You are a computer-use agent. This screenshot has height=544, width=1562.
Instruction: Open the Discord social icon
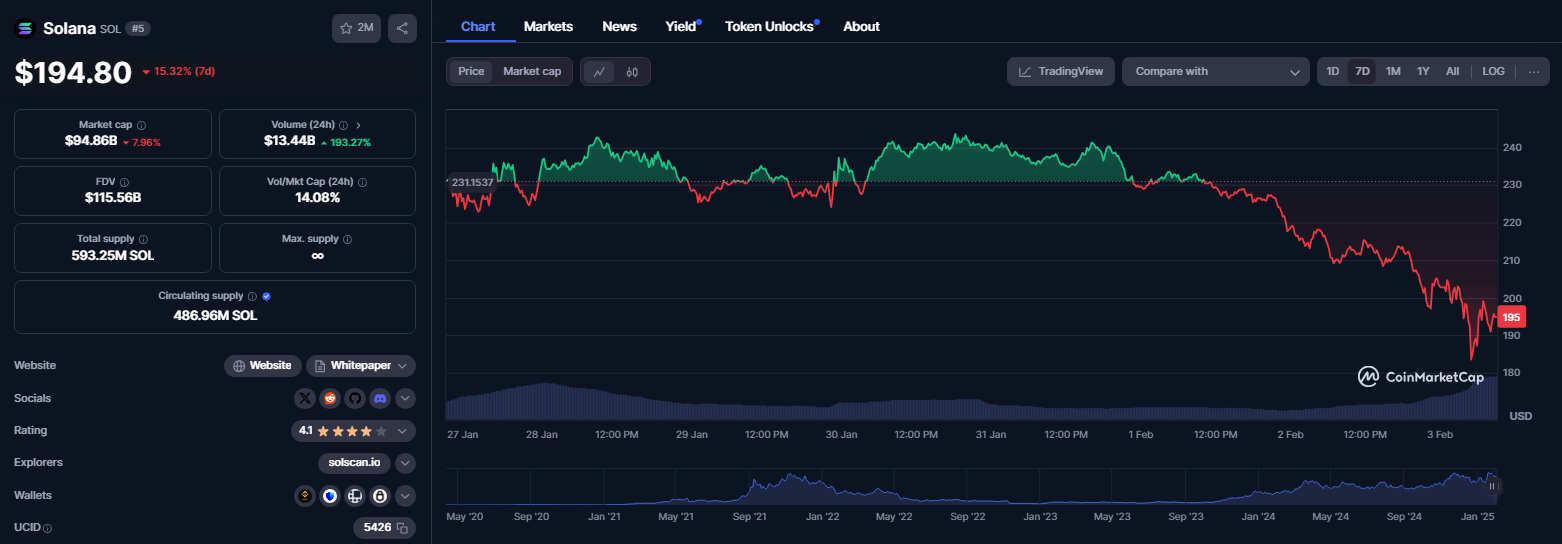tap(379, 398)
